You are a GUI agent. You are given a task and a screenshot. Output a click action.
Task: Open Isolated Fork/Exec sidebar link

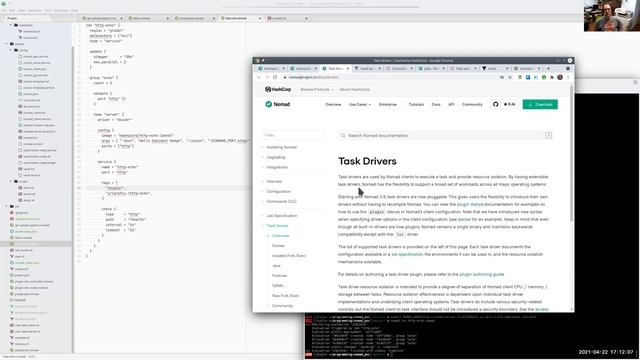click(x=289, y=256)
